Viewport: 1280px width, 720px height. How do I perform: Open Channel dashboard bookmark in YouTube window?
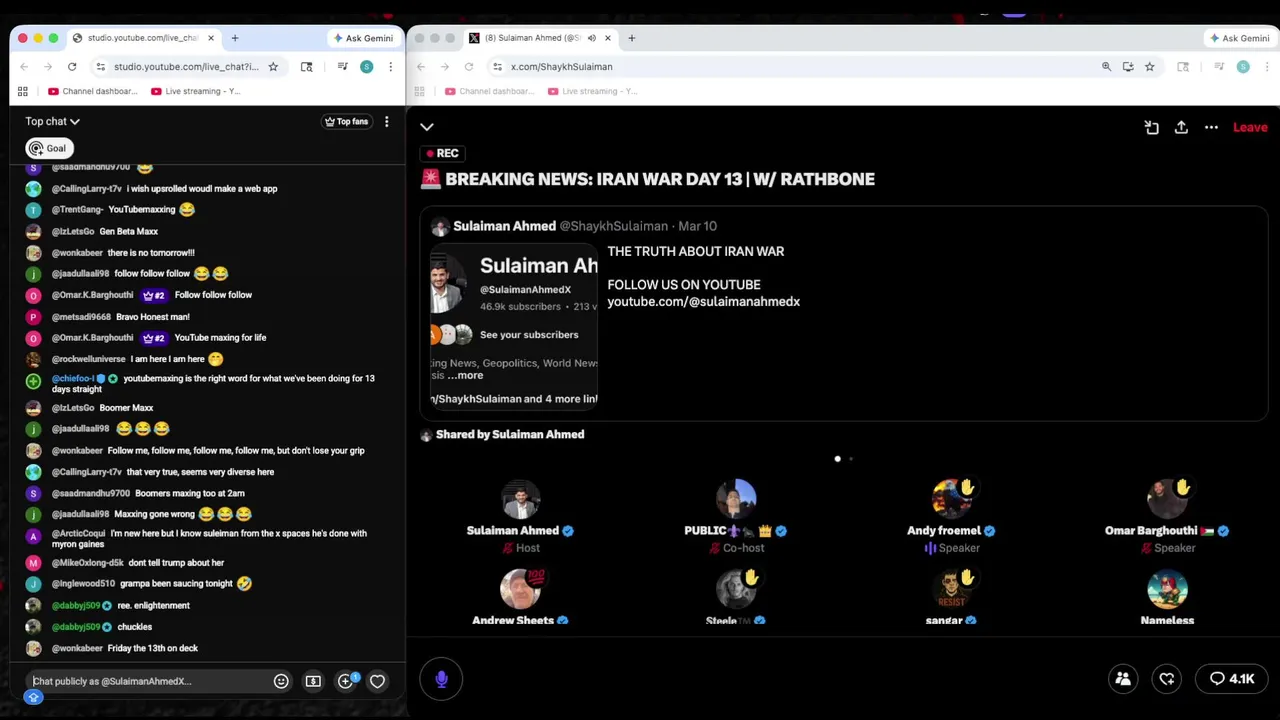click(x=93, y=91)
